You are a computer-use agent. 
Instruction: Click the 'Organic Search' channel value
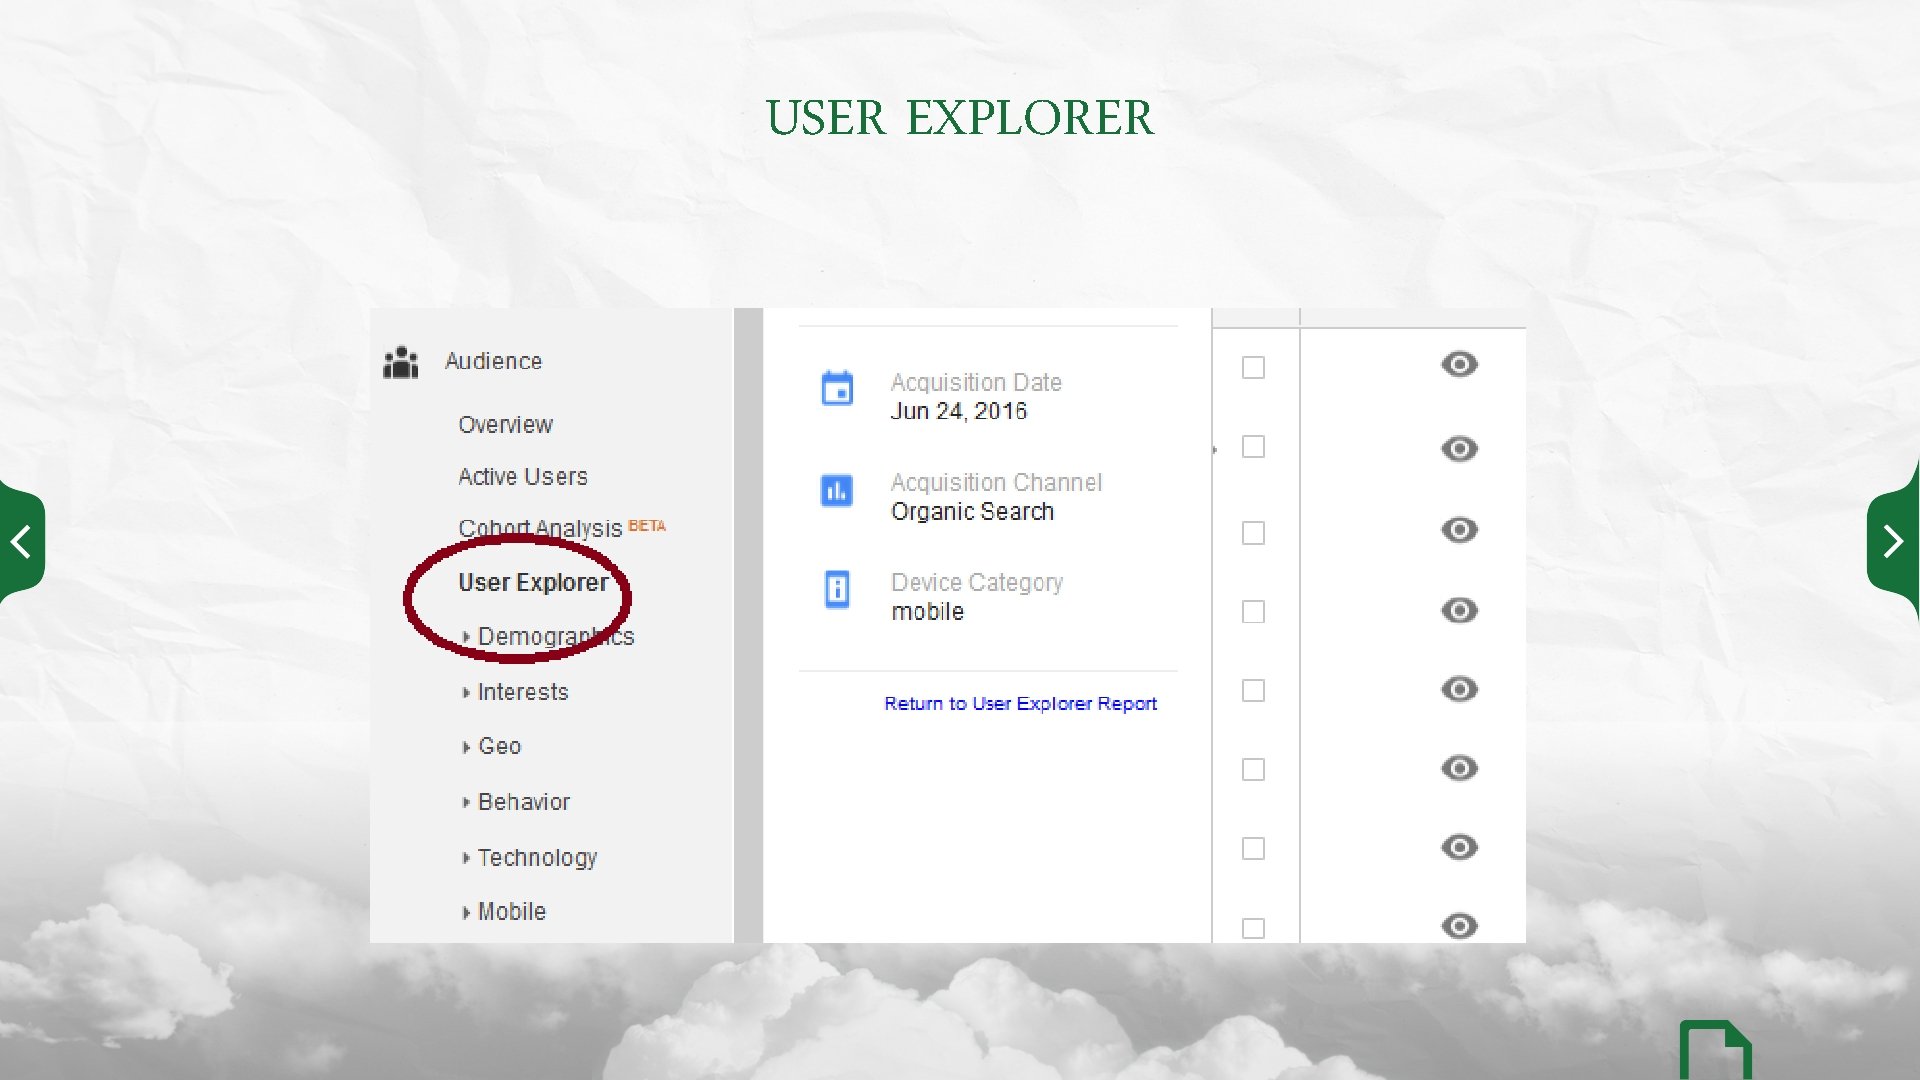972,512
